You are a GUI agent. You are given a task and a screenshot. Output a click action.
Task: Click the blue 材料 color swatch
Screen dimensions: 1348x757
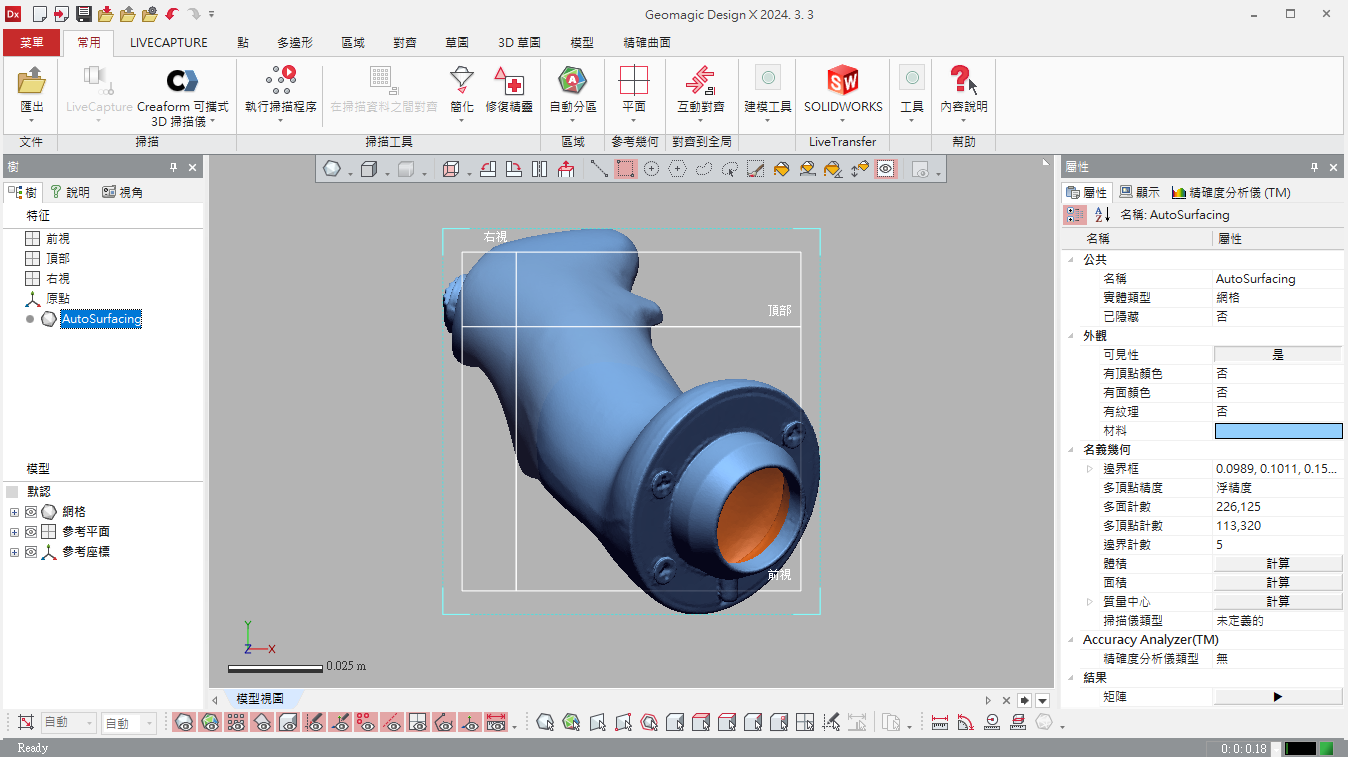click(x=1278, y=430)
